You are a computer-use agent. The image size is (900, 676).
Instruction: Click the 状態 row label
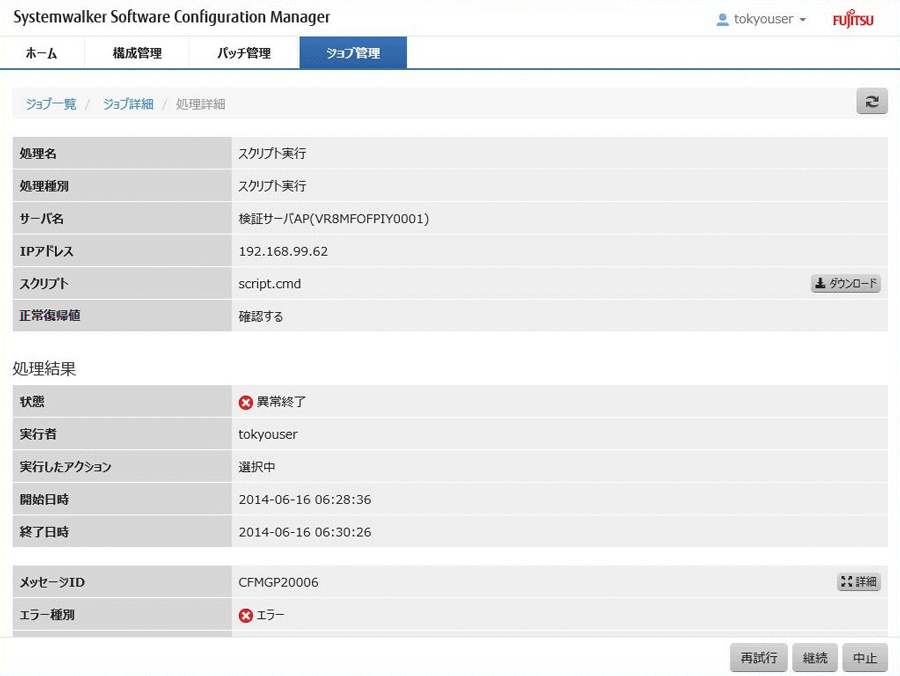(x=32, y=402)
